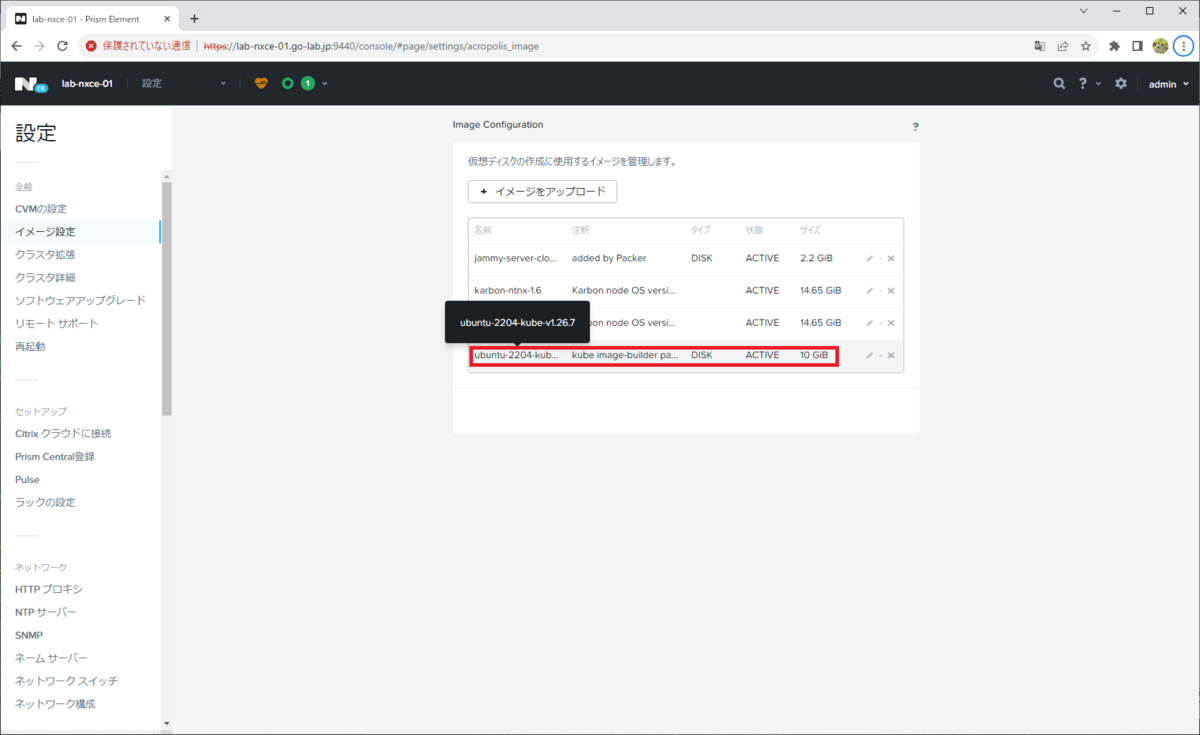Open the search magnifier in the header
Image resolution: width=1200 pixels, height=735 pixels.
(1059, 84)
